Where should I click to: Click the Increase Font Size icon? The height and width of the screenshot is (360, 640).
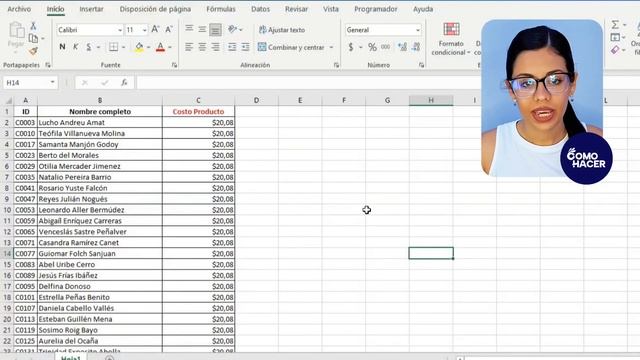click(x=156, y=29)
